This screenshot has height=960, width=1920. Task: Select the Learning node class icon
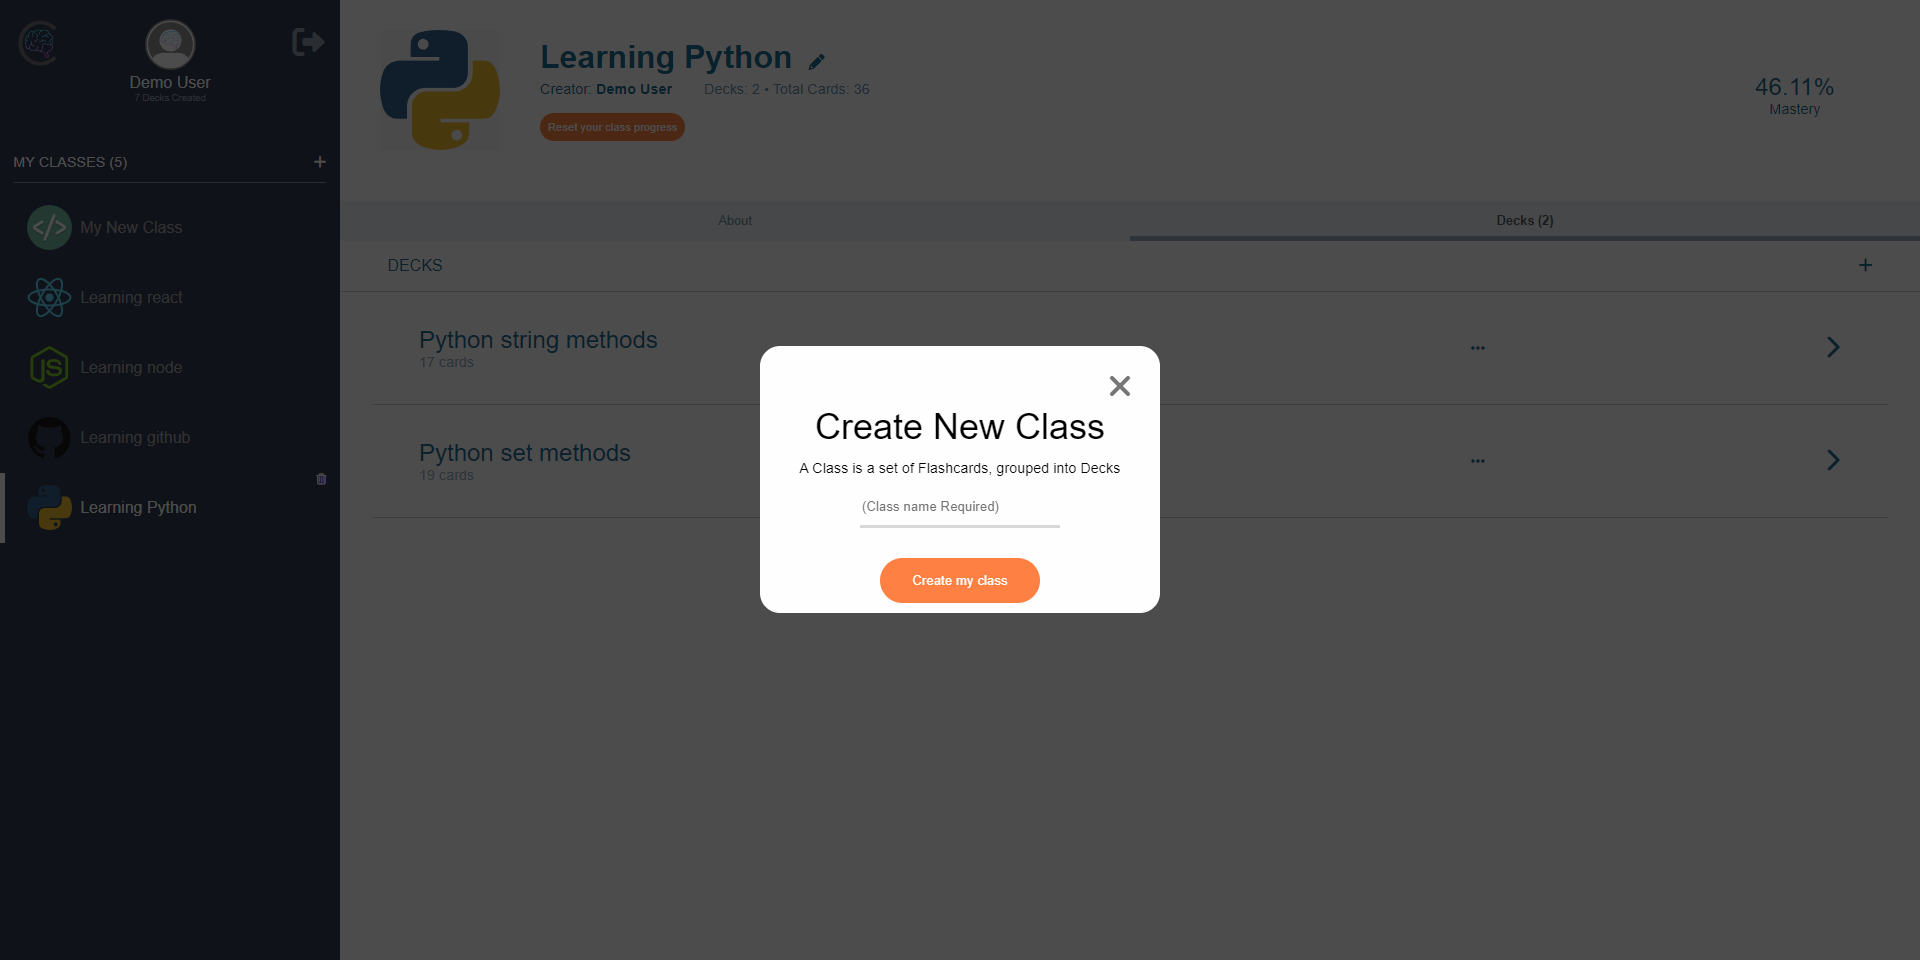coord(49,367)
